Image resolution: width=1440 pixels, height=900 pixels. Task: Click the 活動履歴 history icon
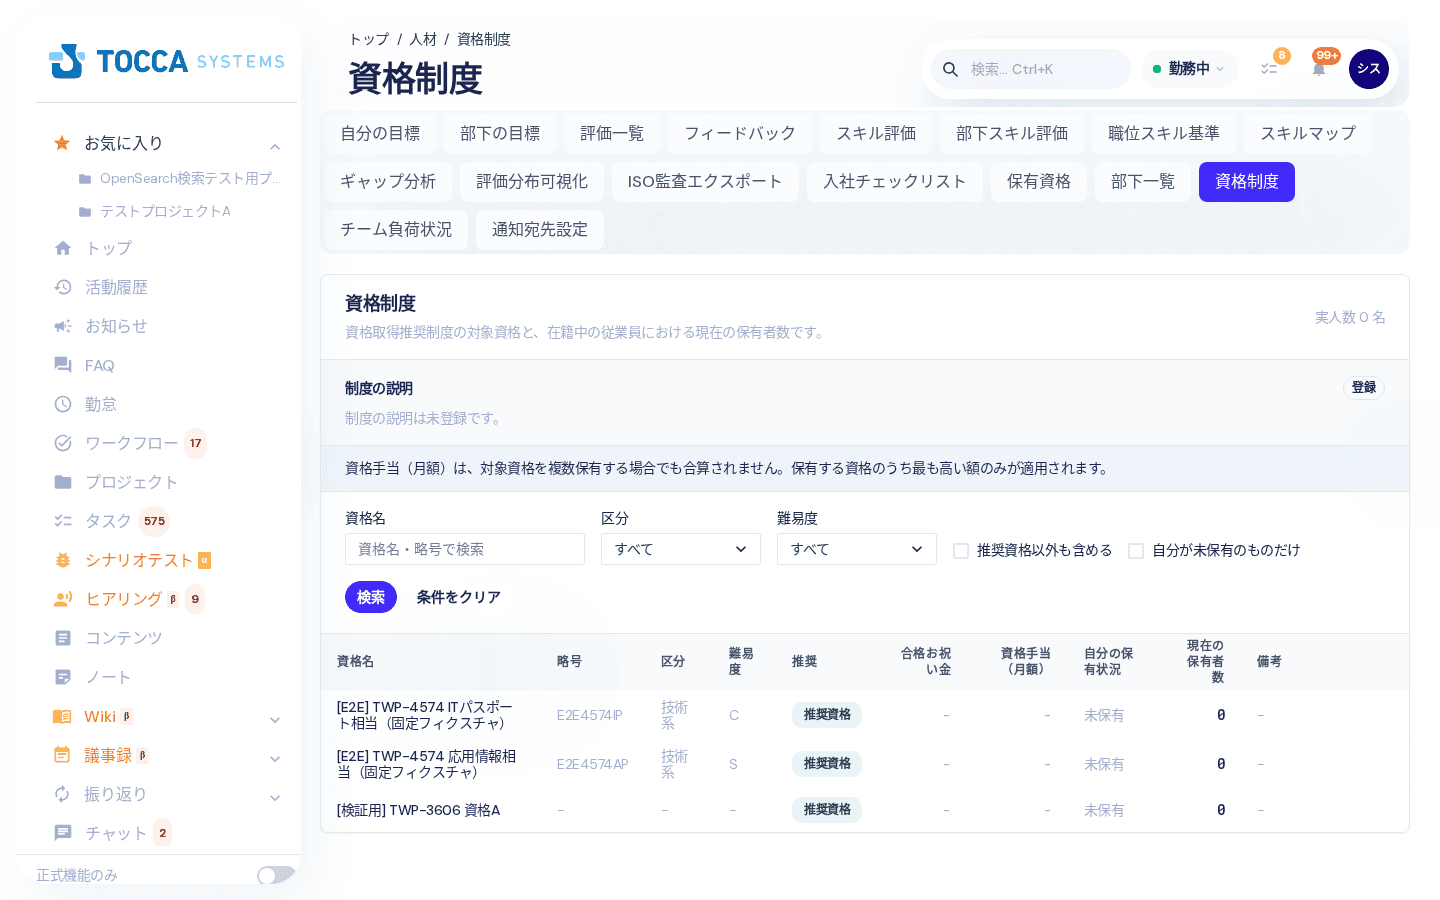(x=63, y=287)
